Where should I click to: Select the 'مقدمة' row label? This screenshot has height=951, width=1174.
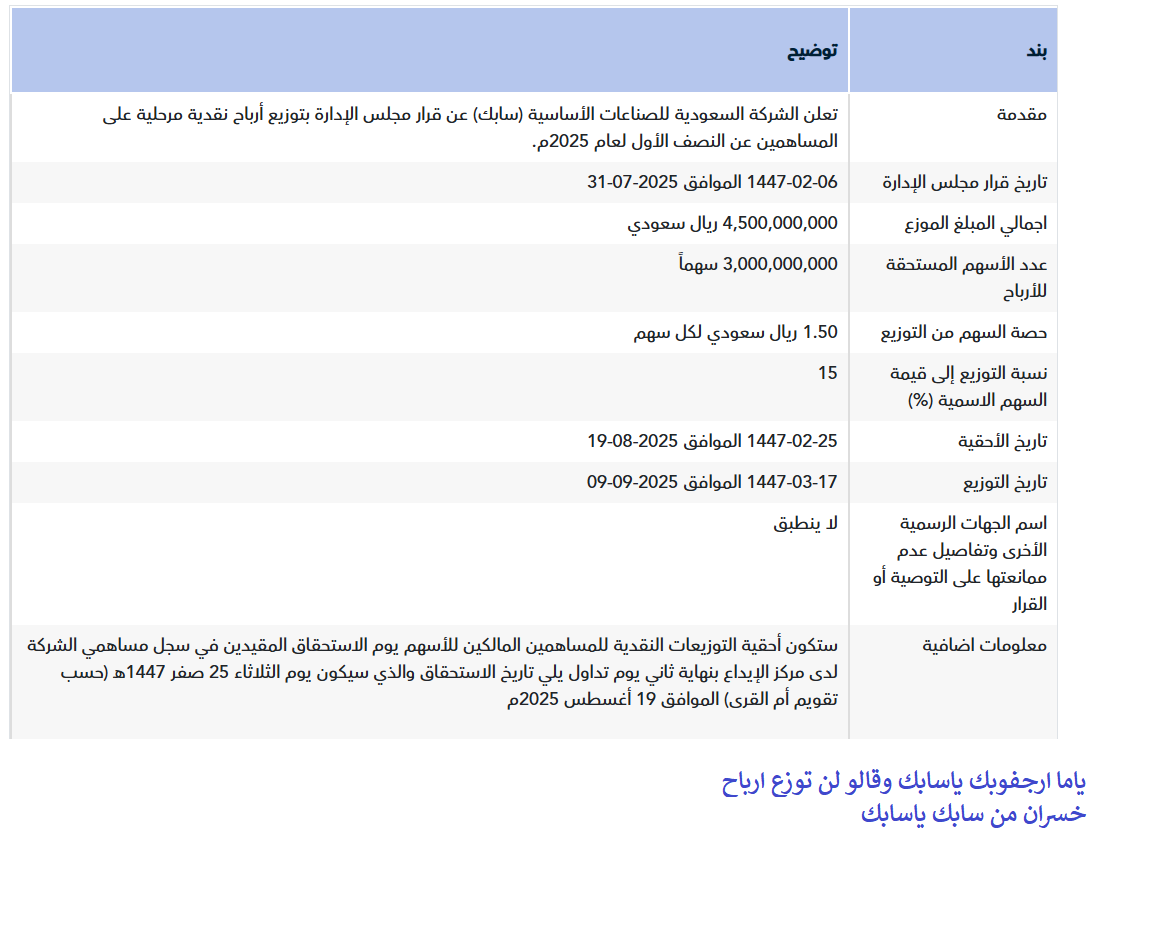(x=1021, y=115)
